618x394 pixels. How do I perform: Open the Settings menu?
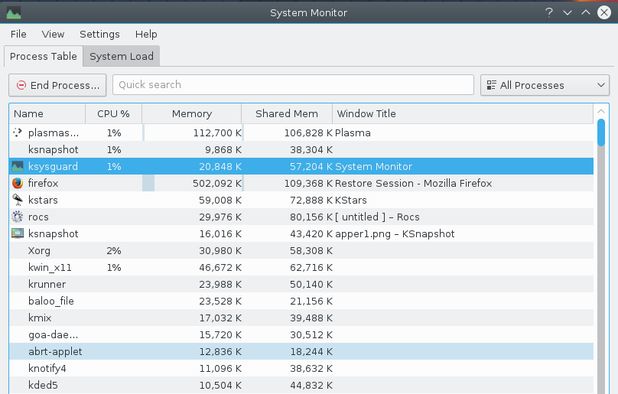[x=99, y=34]
